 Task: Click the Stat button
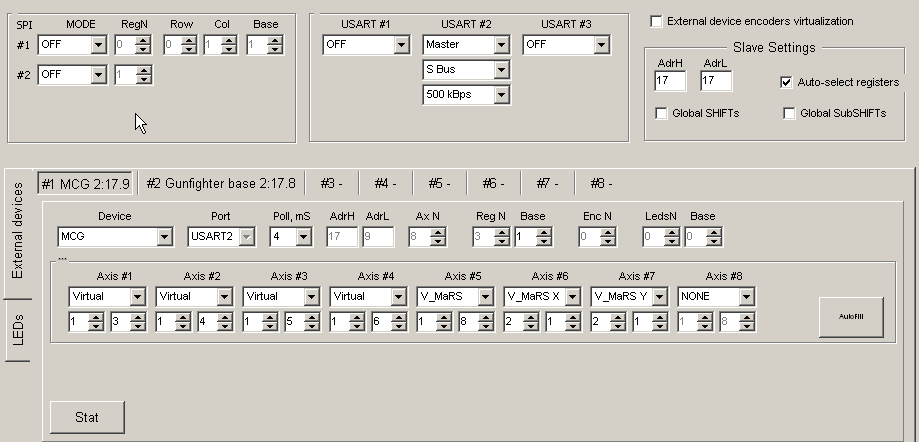[x=87, y=416]
